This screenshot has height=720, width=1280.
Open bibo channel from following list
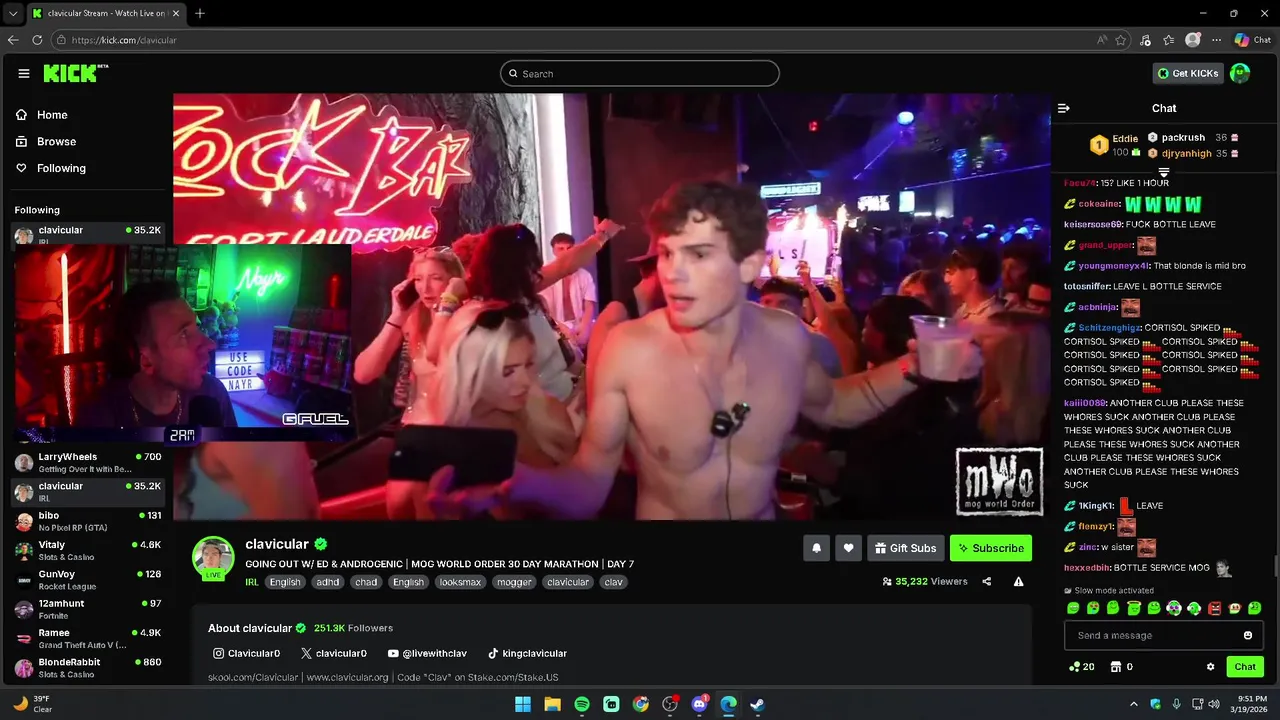coord(88,522)
